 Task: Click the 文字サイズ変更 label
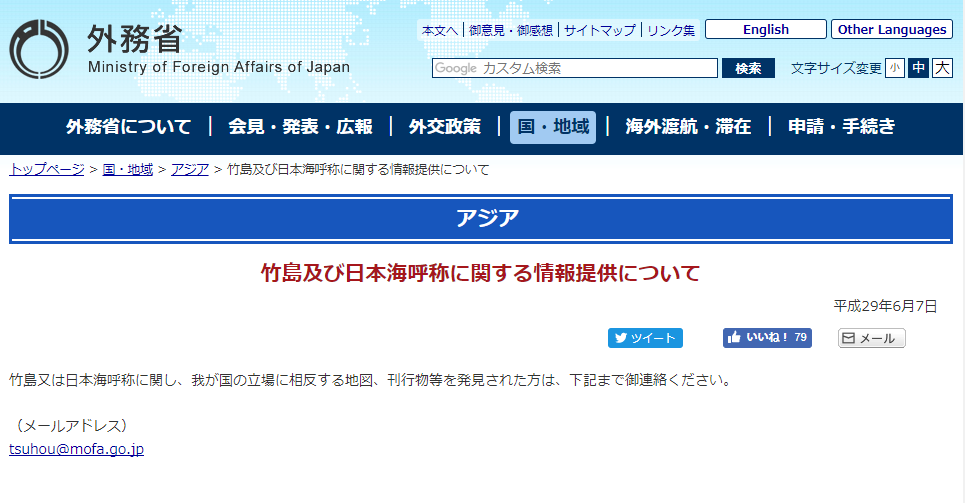pyautogui.click(x=836, y=68)
